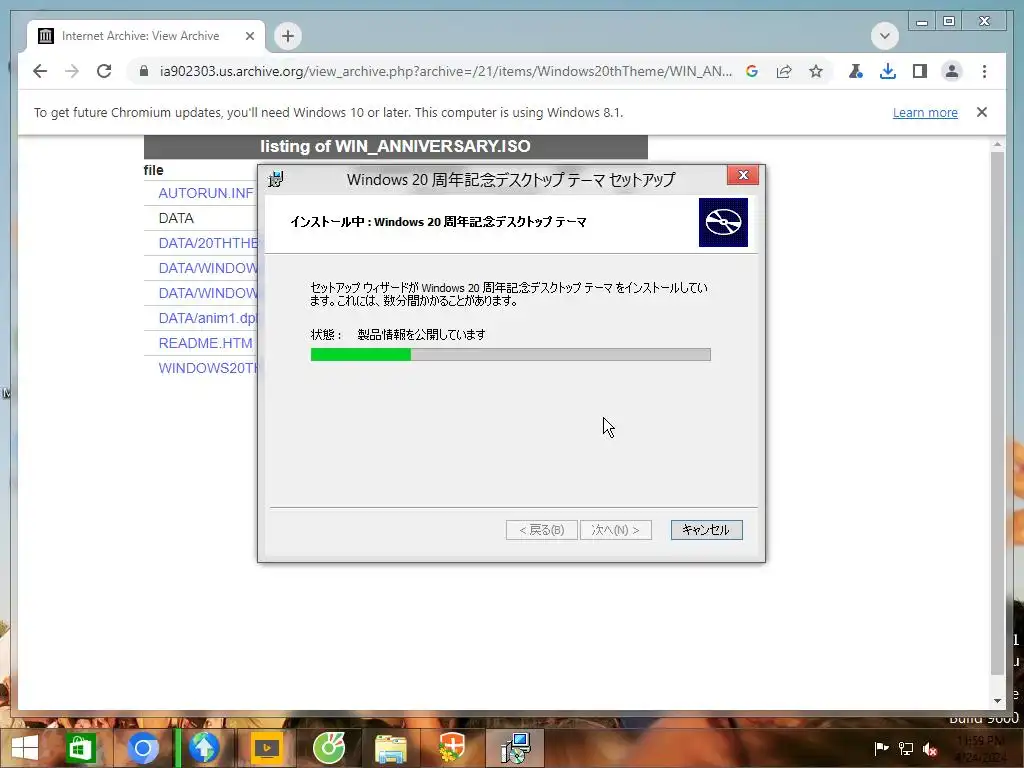Open the DATA/anim1 file link
This screenshot has width=1024, height=768.
(208, 318)
